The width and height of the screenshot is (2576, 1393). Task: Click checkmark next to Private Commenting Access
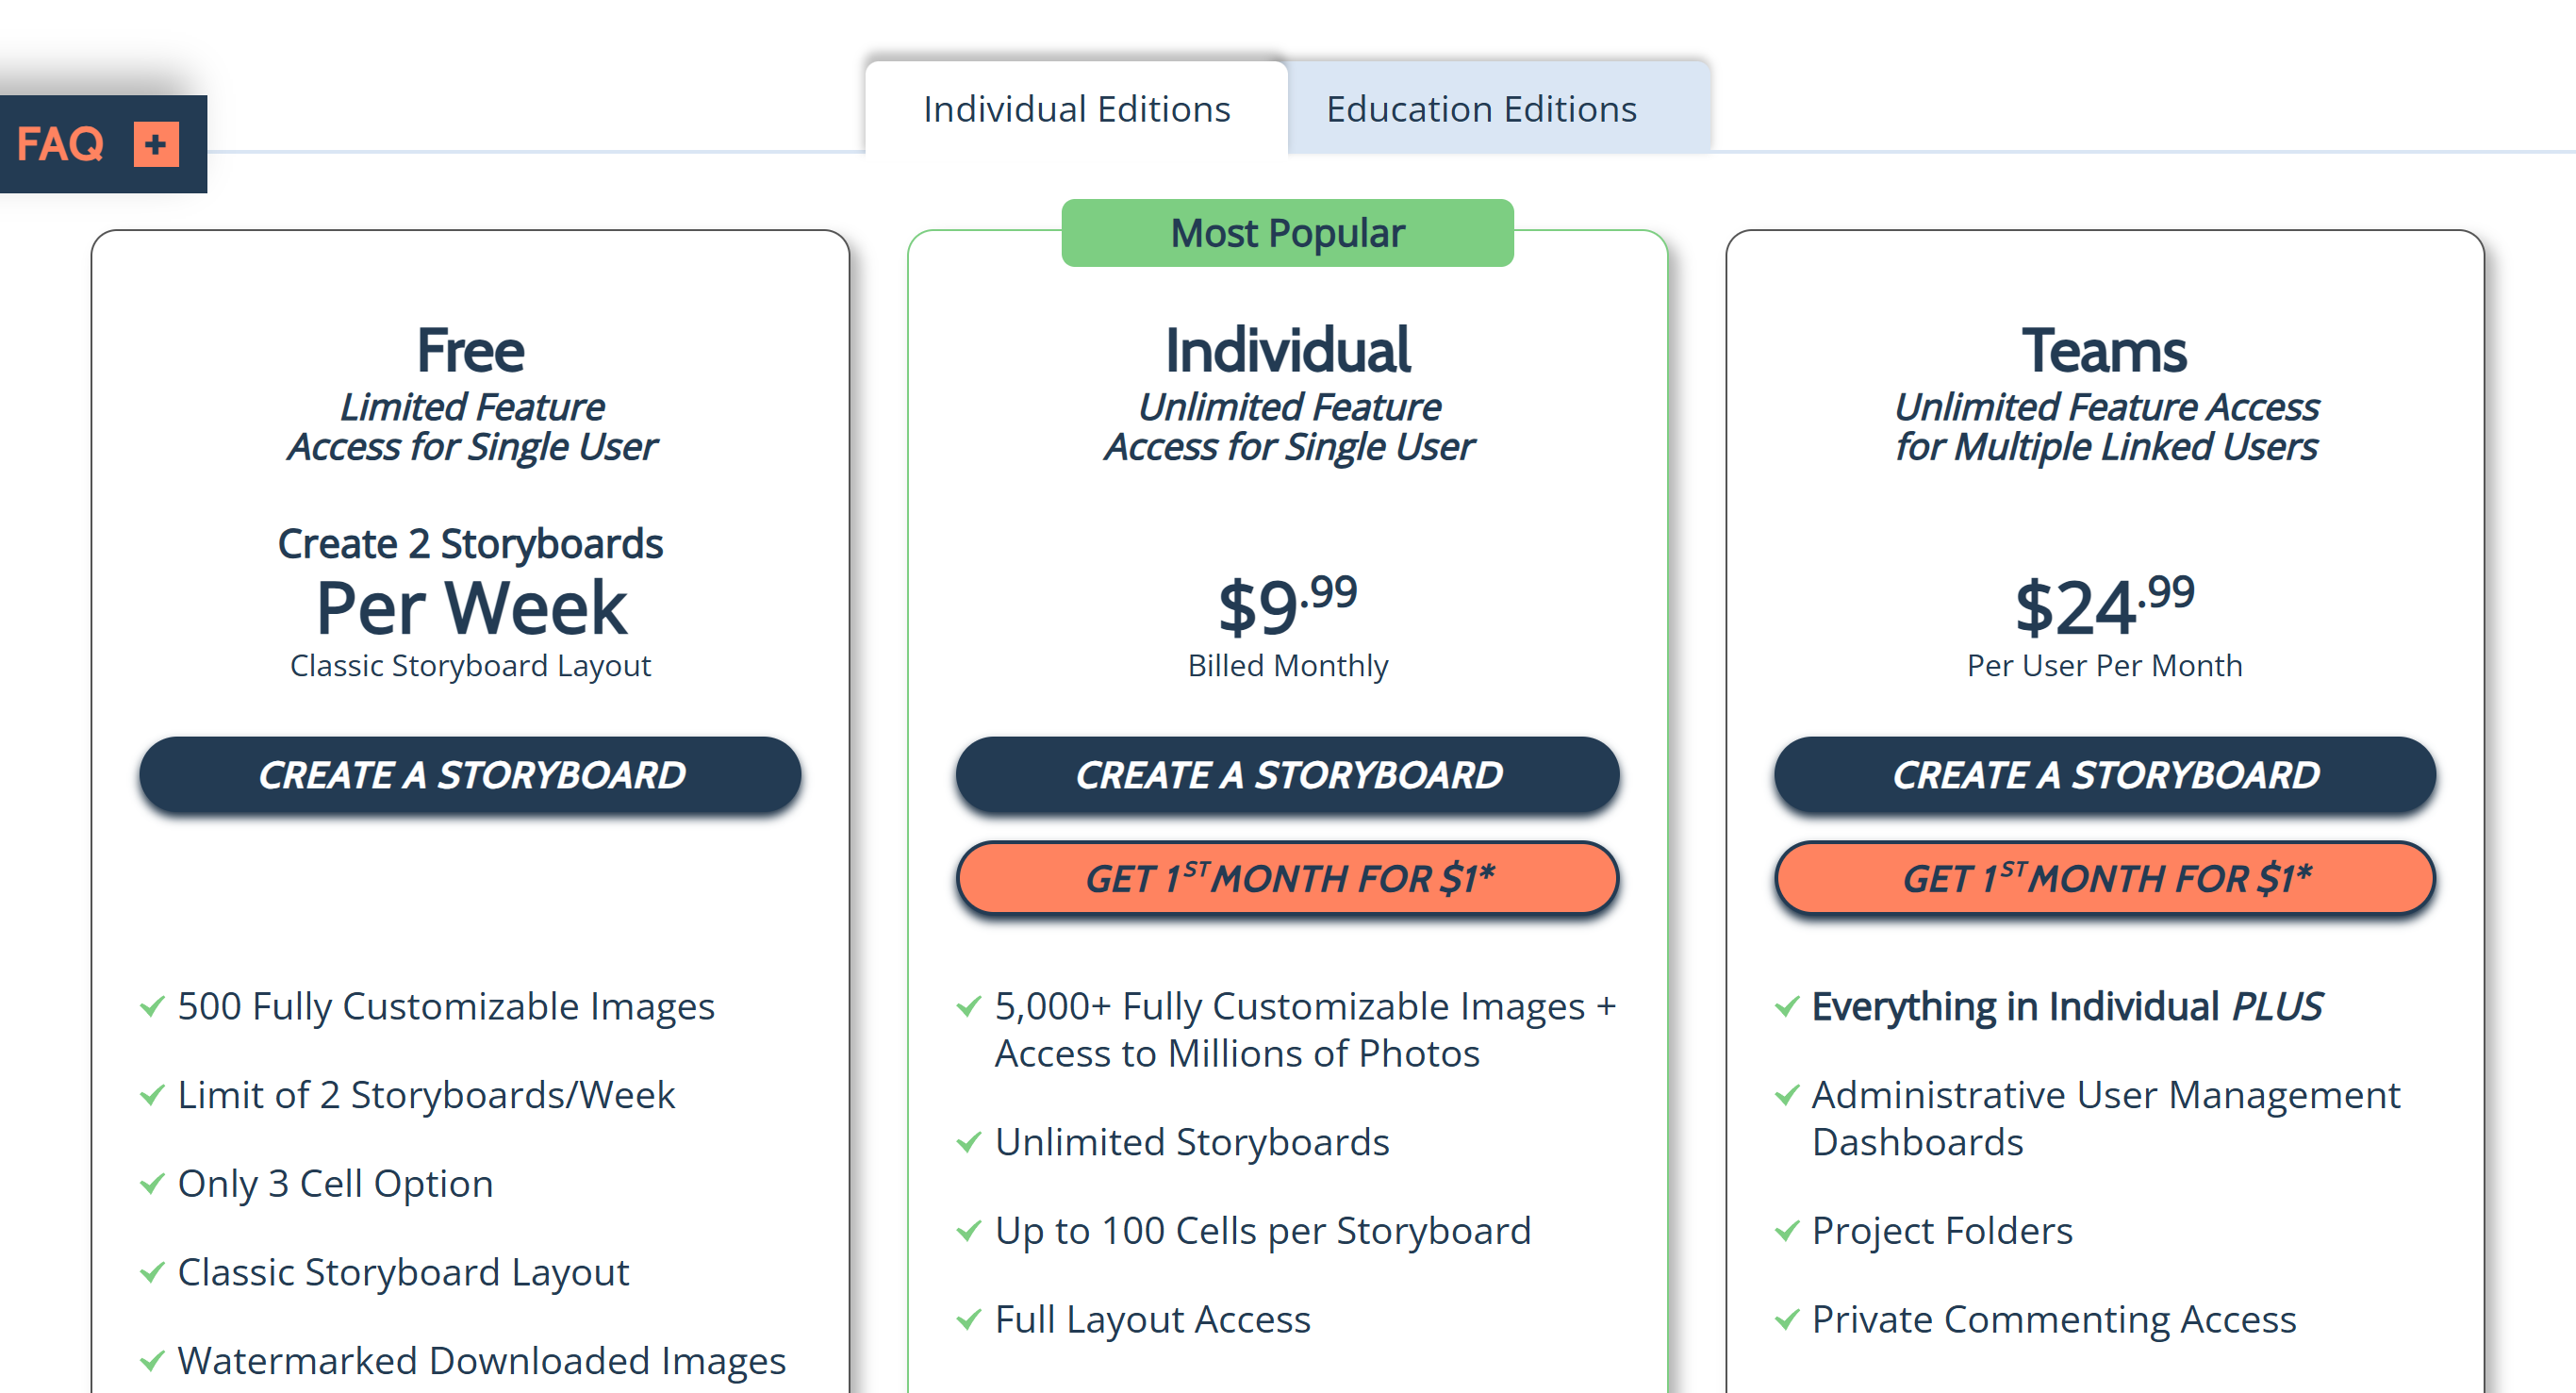(x=1787, y=1320)
